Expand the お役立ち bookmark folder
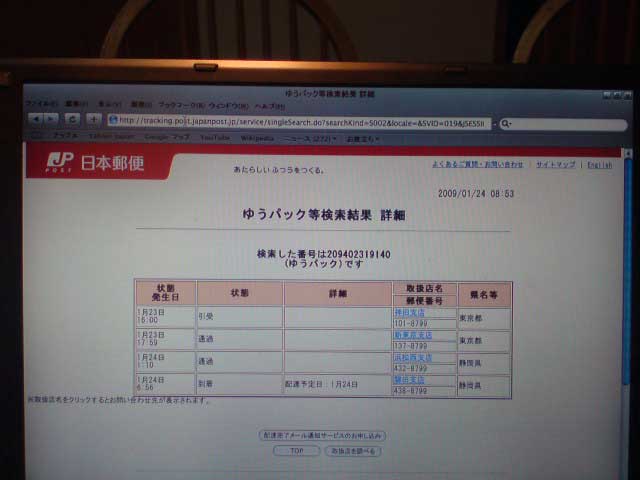The image size is (640, 480). click(x=362, y=139)
